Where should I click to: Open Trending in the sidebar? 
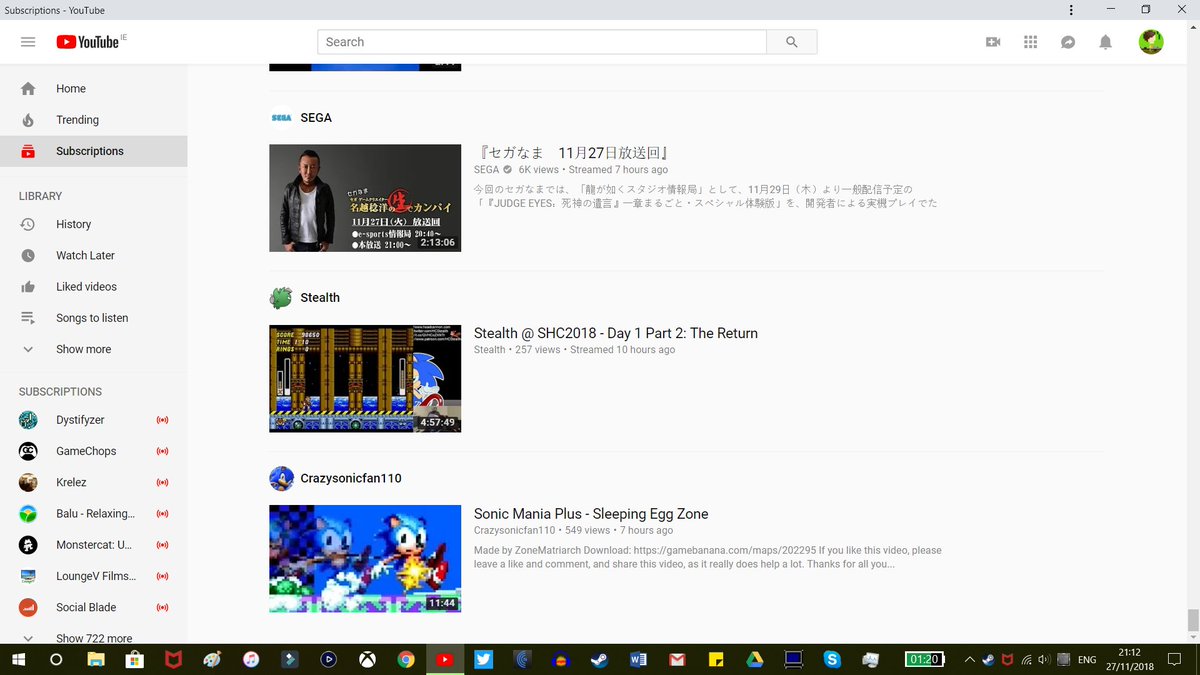point(93,120)
